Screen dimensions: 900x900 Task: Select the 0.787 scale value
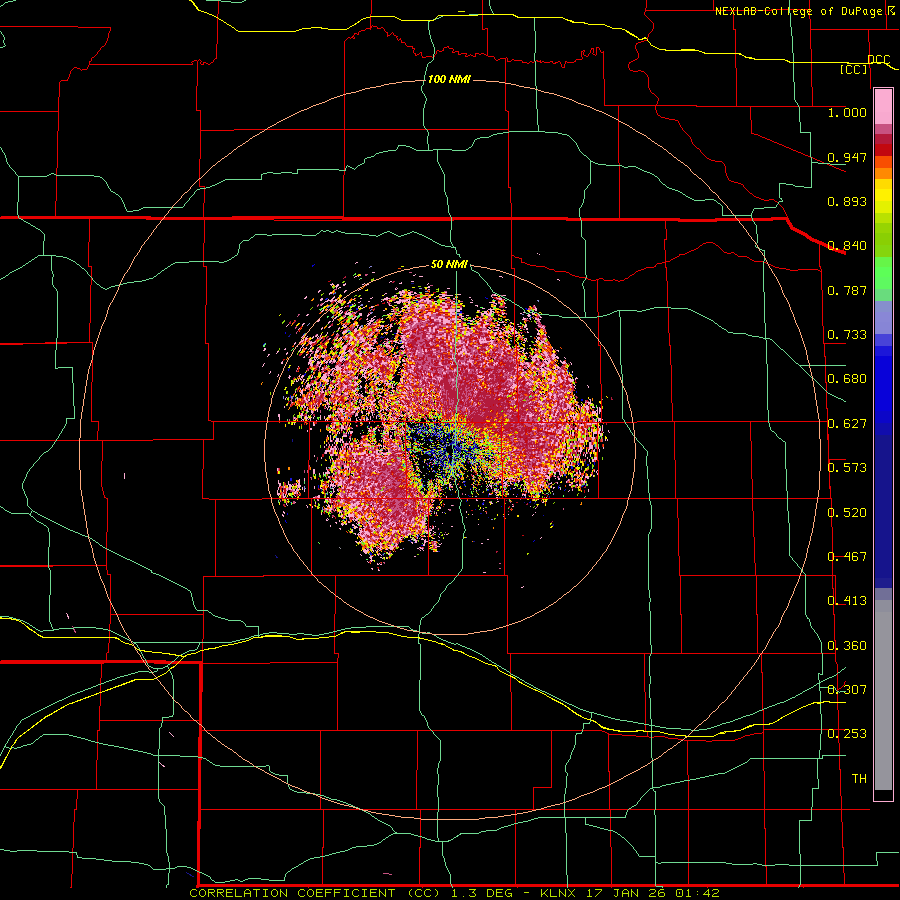(x=847, y=290)
